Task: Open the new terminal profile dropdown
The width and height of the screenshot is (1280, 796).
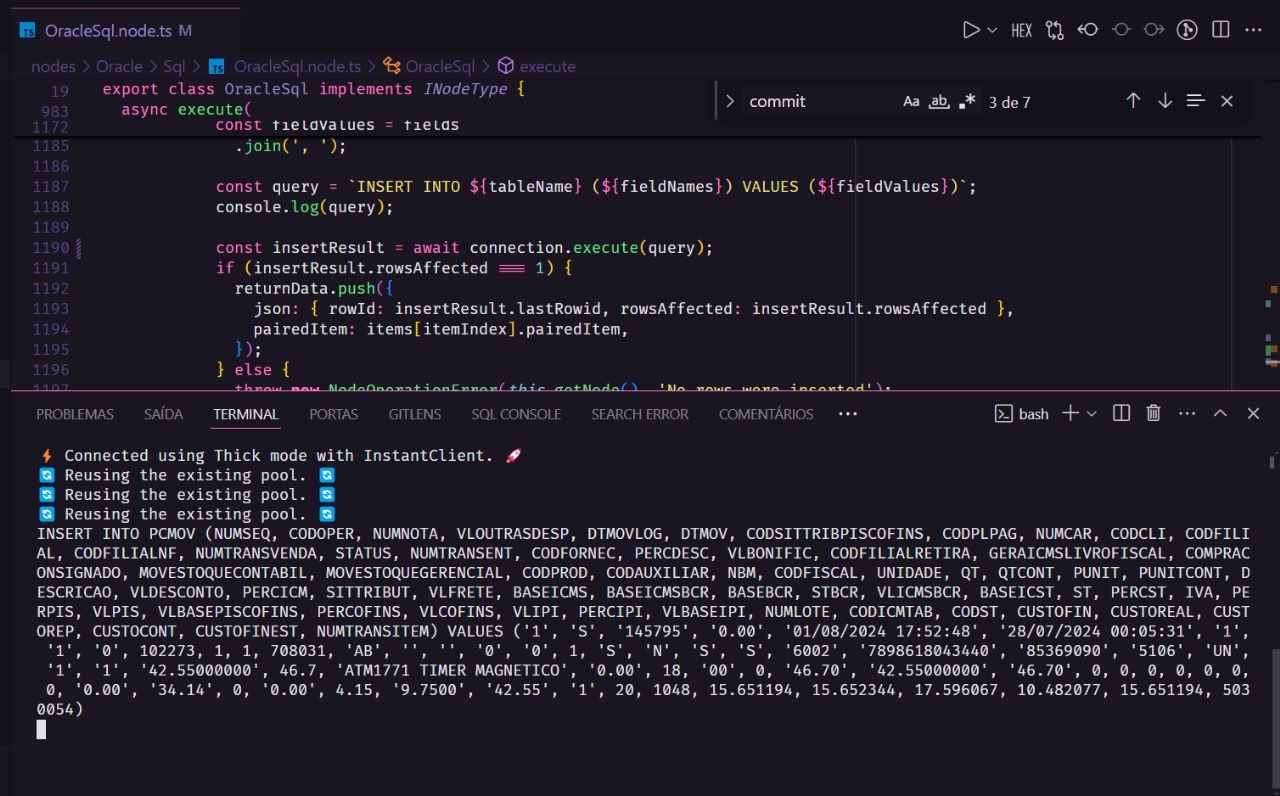Action: tap(1092, 413)
